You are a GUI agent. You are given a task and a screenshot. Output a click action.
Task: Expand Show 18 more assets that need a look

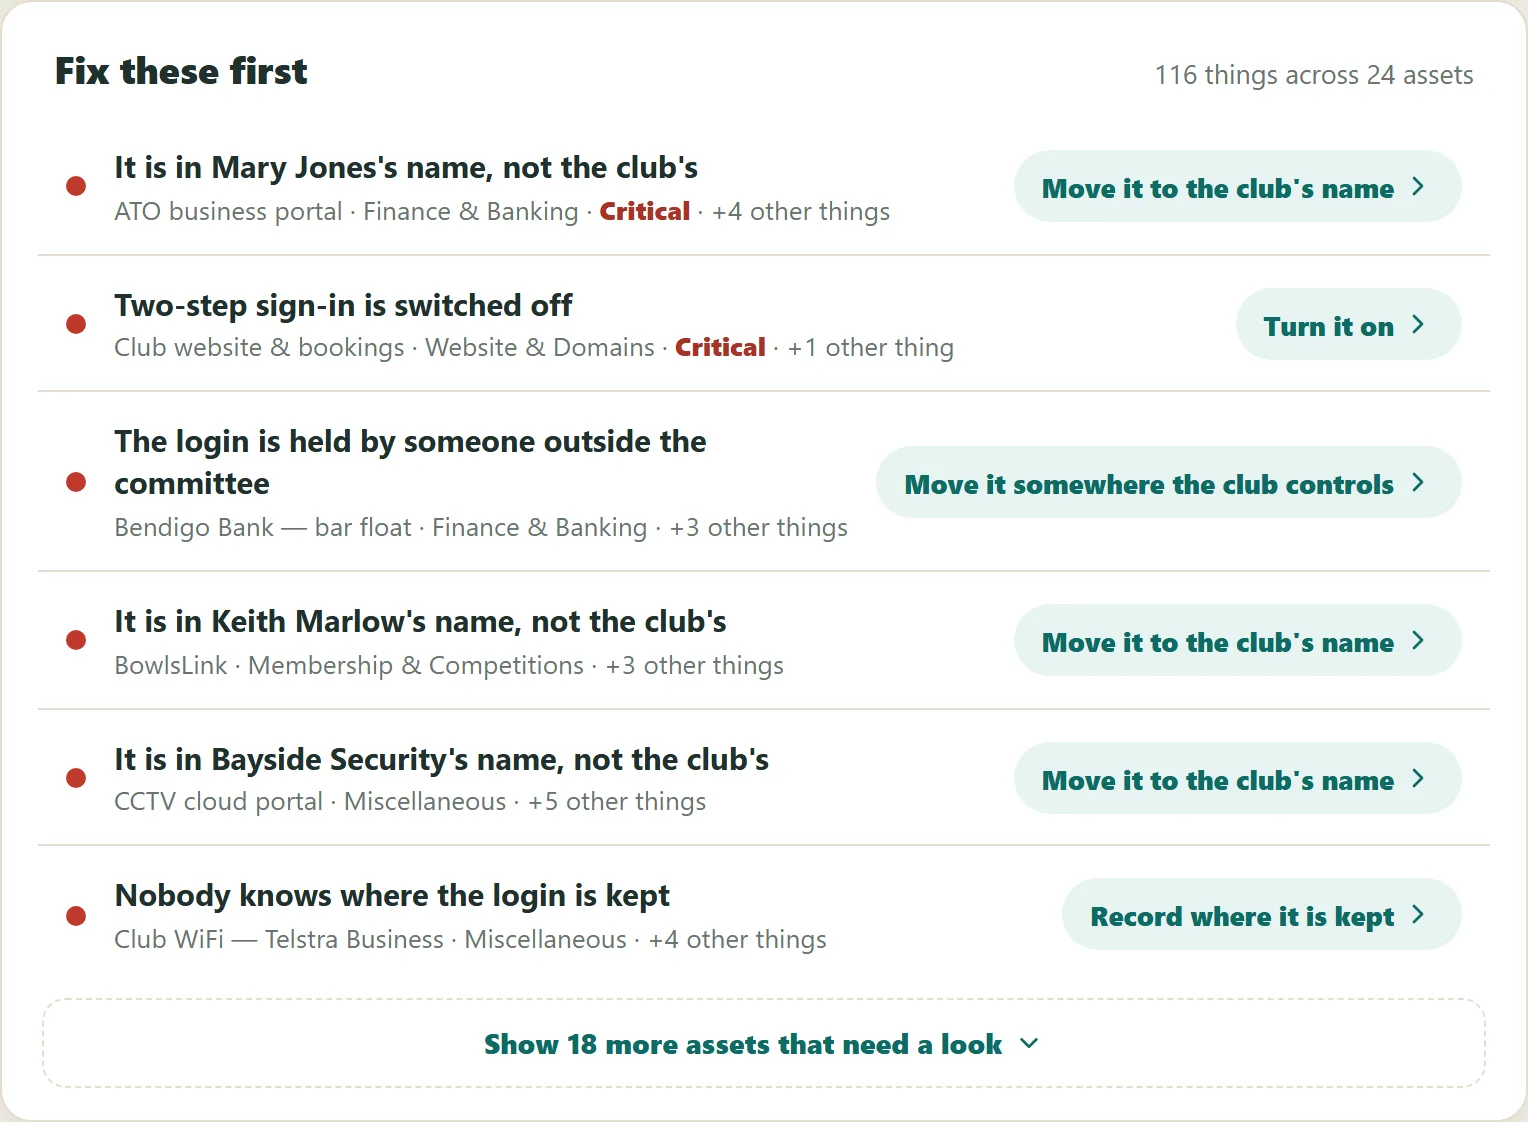[764, 1043]
